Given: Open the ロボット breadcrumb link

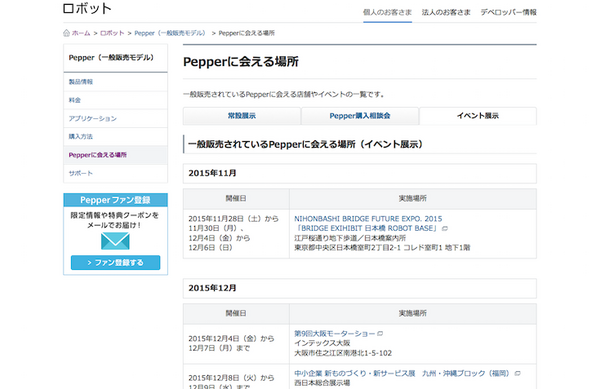Looking at the screenshot, I should pyautogui.click(x=112, y=33).
